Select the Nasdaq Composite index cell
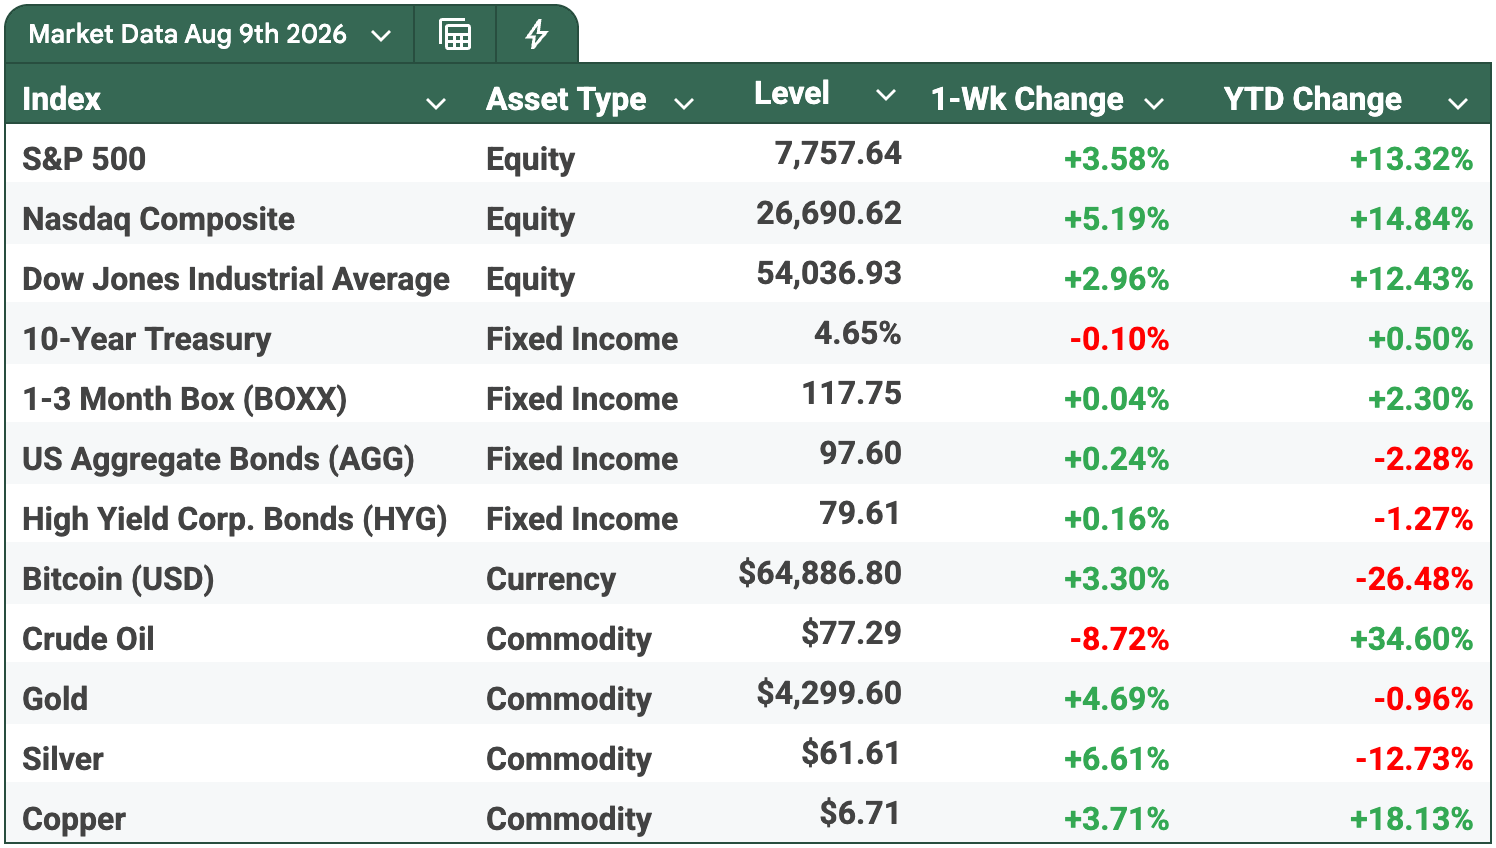The width and height of the screenshot is (1496, 848). [x=159, y=219]
